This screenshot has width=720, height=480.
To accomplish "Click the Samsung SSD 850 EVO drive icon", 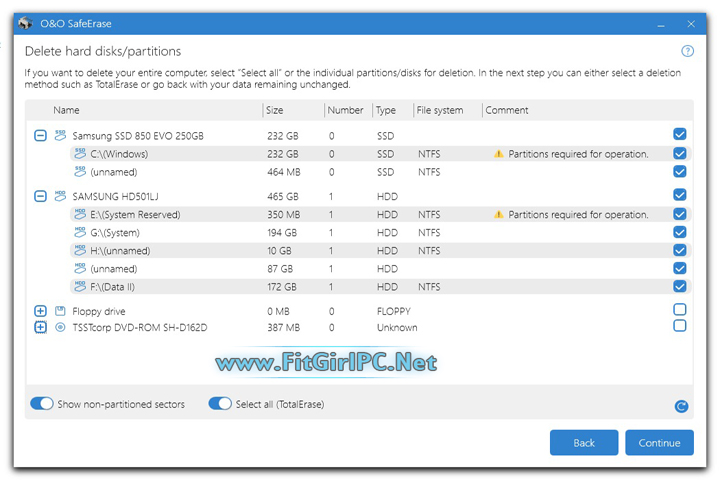I will [60, 135].
